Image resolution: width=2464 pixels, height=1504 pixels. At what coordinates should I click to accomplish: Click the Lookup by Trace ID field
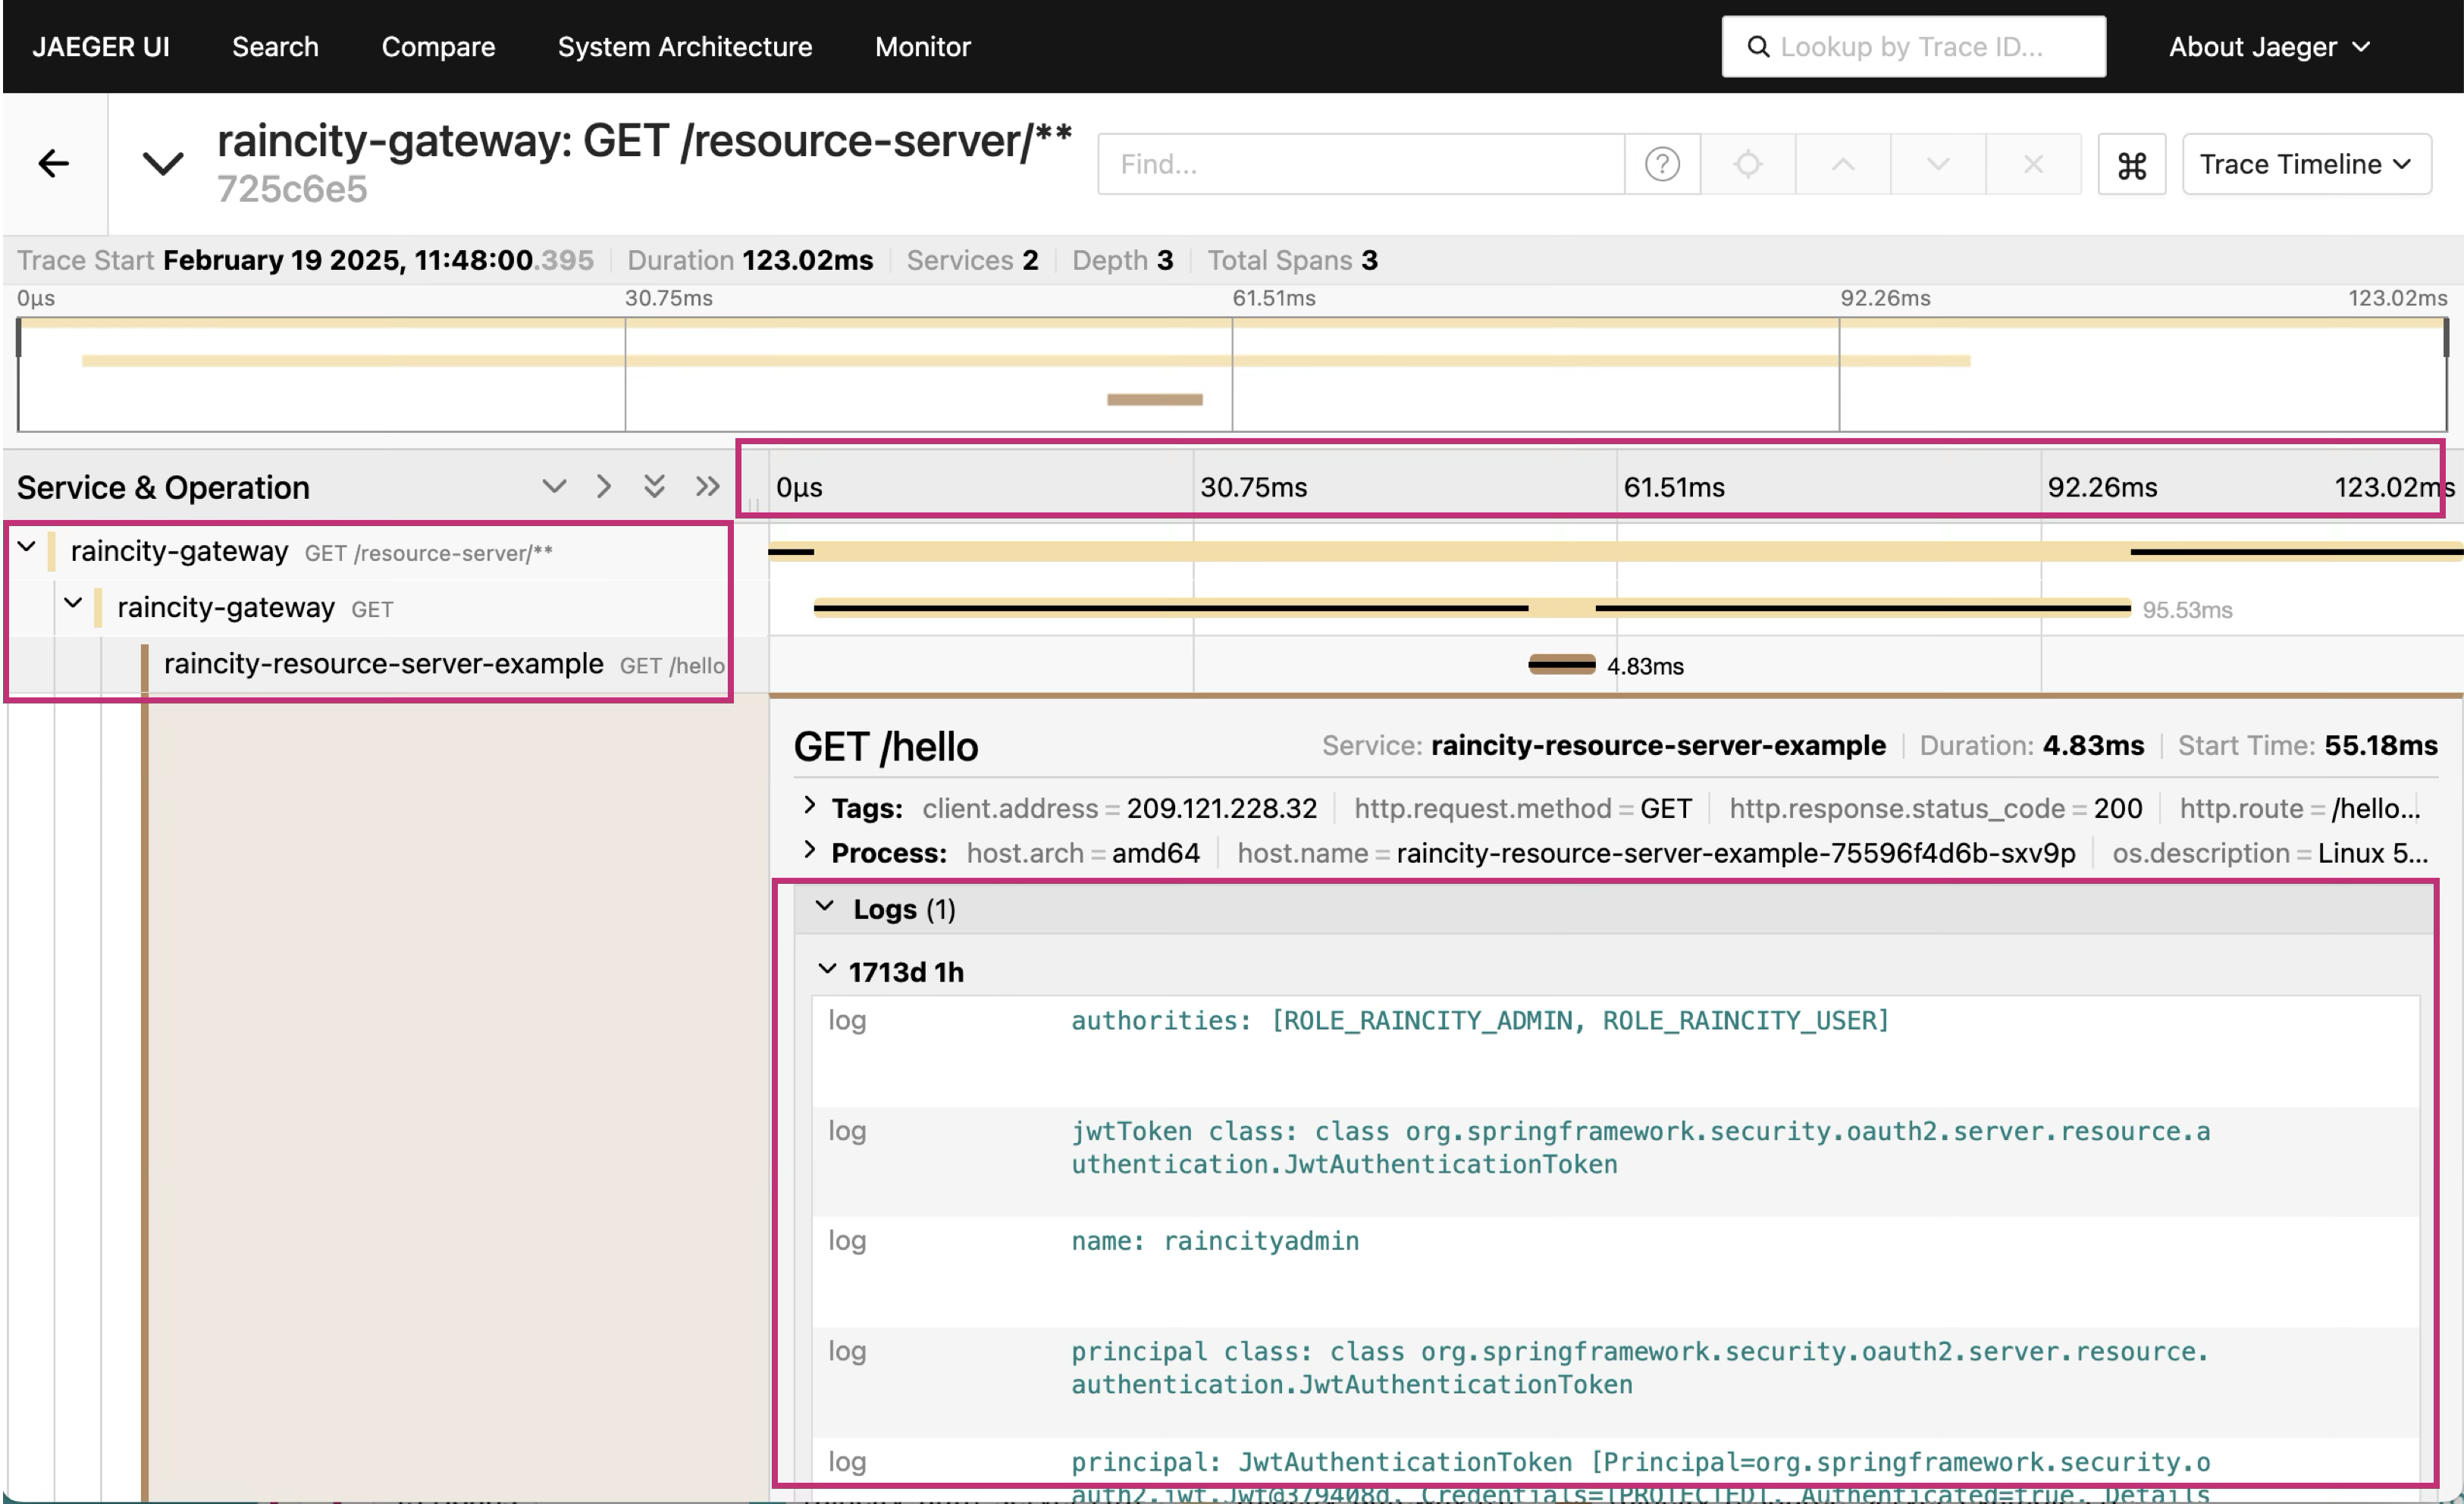point(1913,46)
